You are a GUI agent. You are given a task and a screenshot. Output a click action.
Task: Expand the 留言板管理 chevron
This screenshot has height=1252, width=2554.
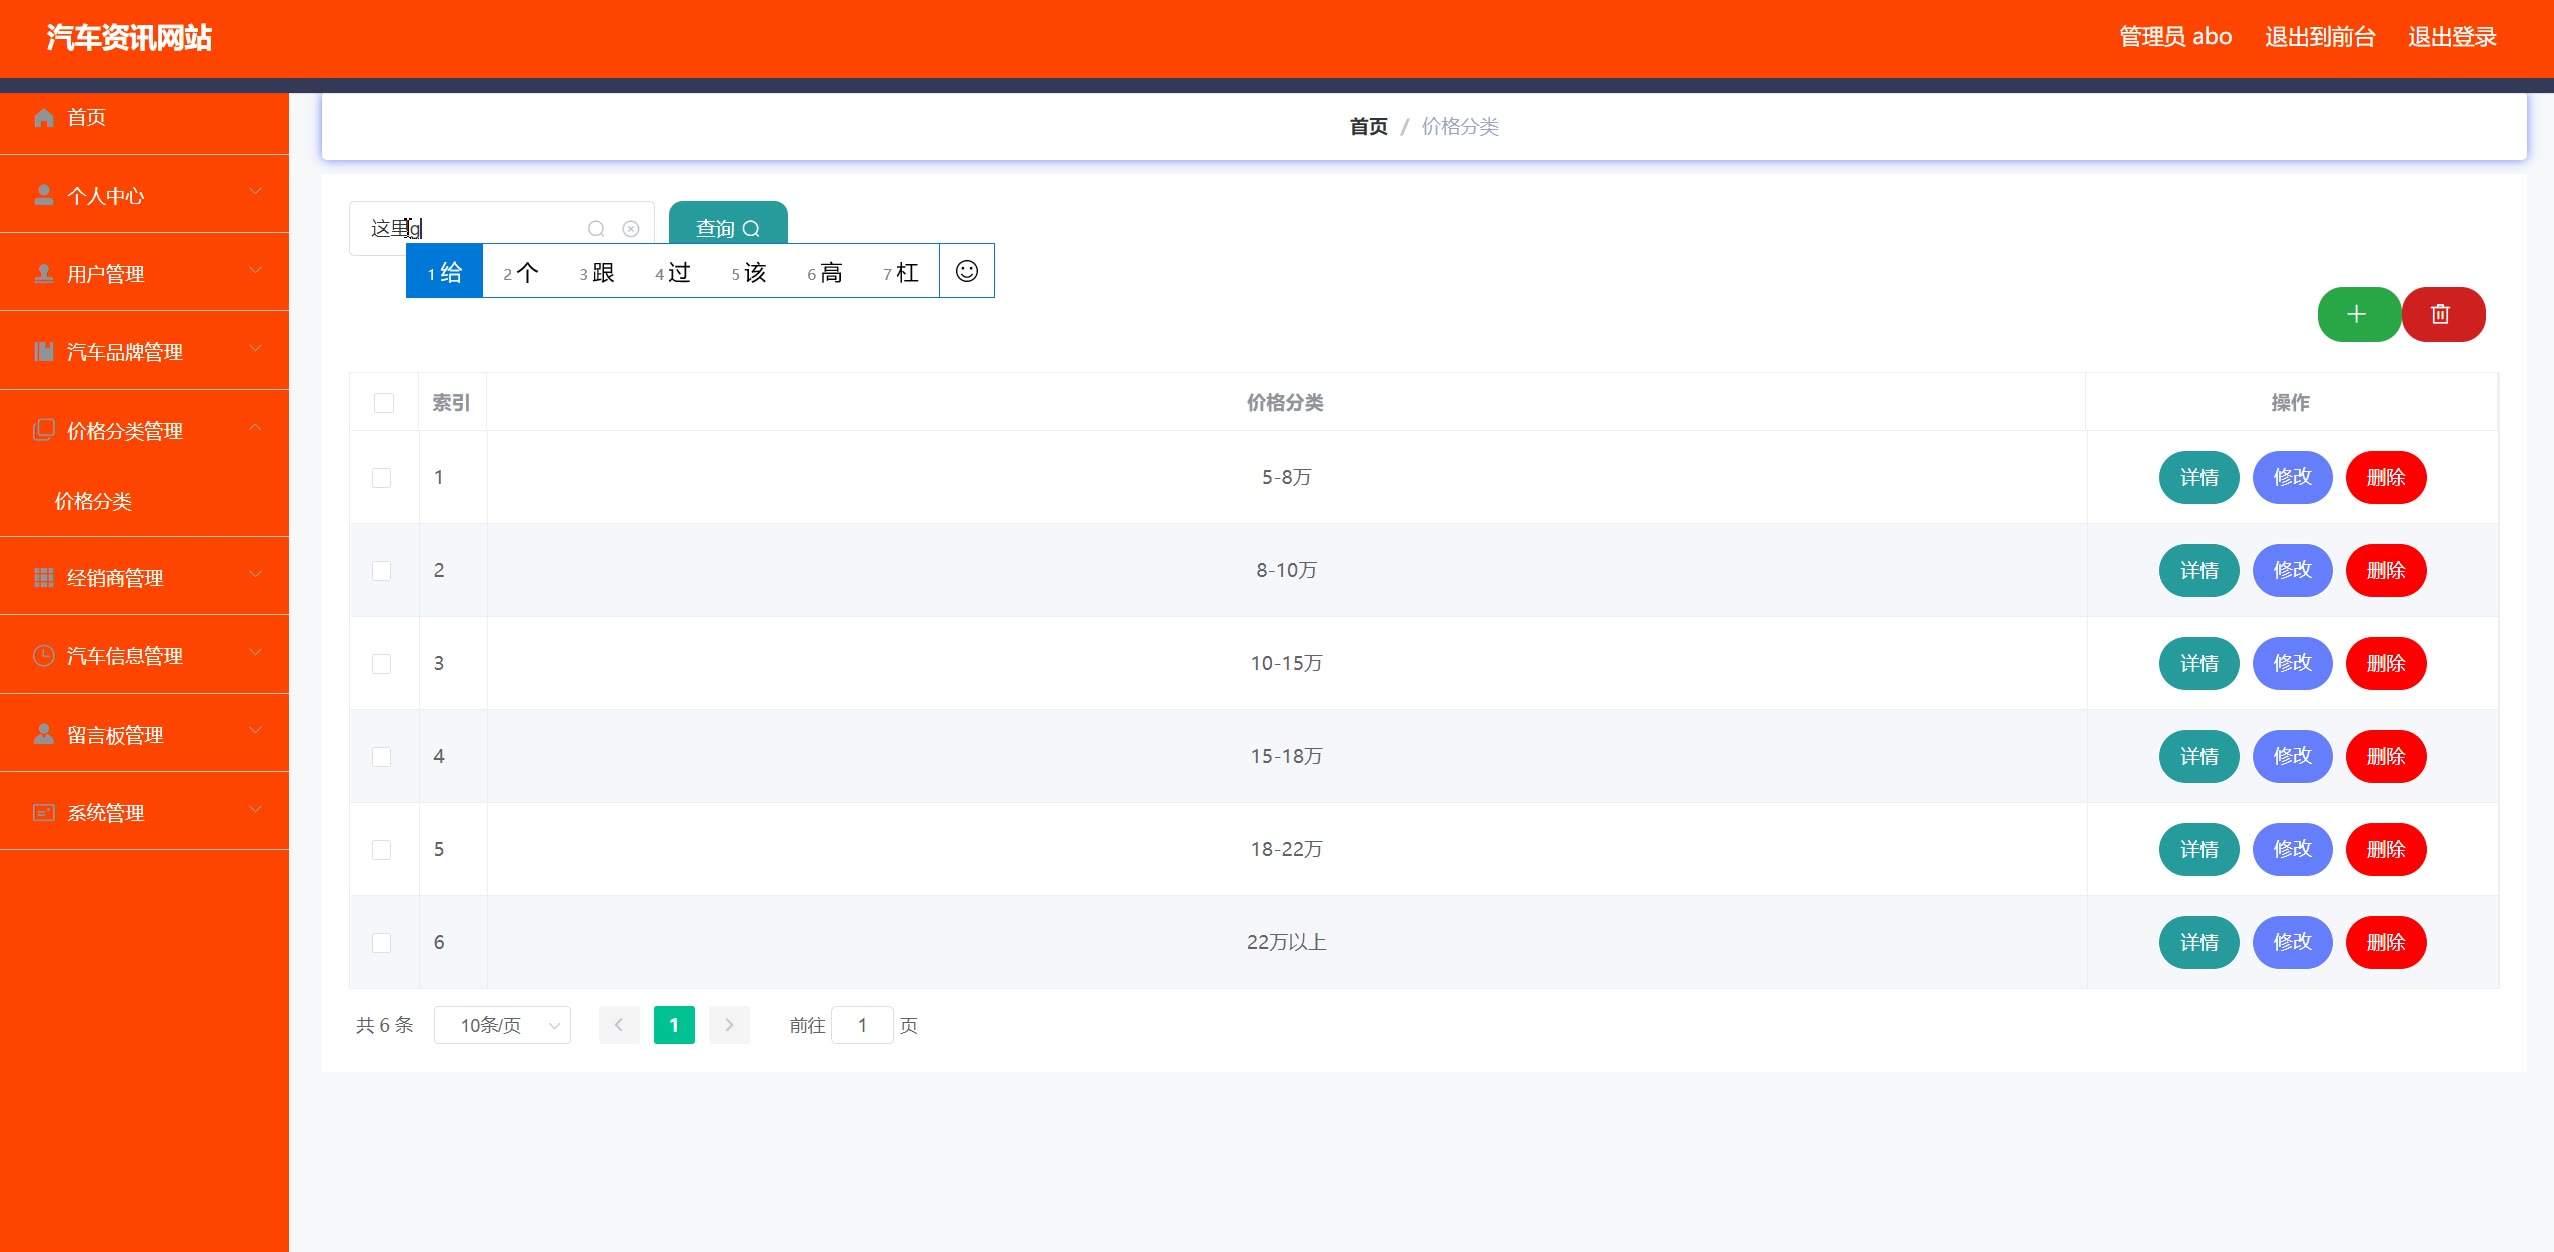coord(256,731)
